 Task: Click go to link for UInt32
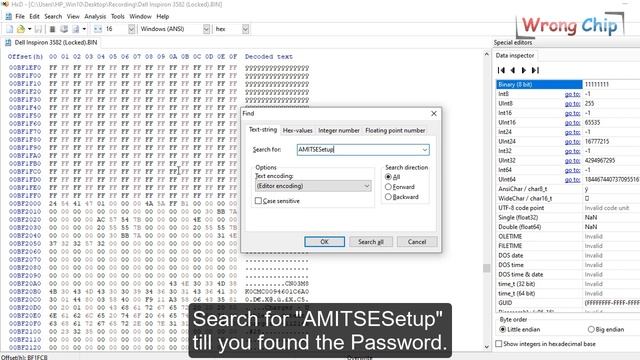[x=572, y=161]
